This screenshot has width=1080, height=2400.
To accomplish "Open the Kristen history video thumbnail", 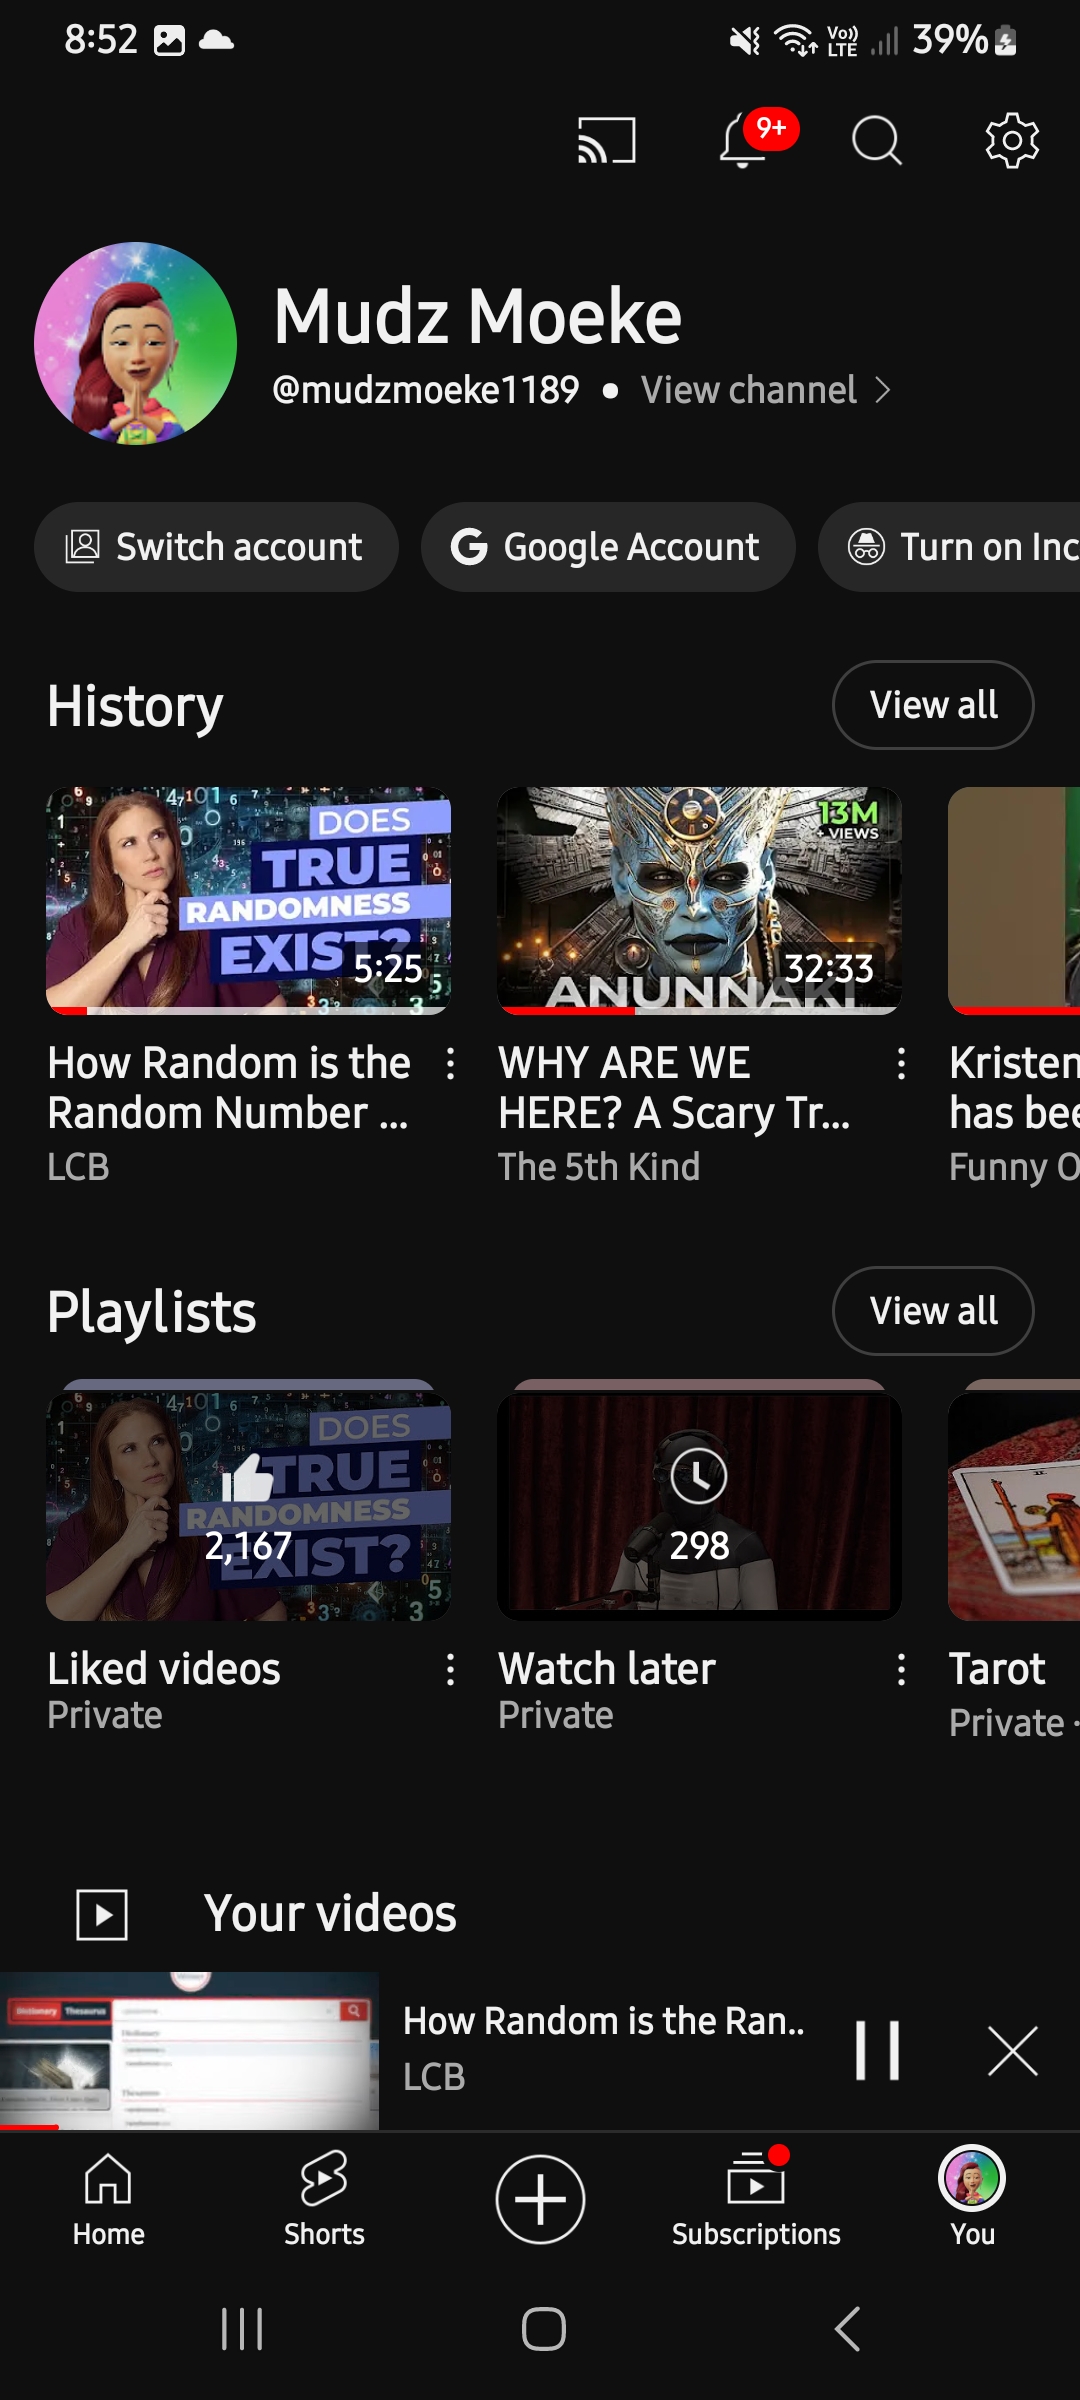I will pos(1014,900).
